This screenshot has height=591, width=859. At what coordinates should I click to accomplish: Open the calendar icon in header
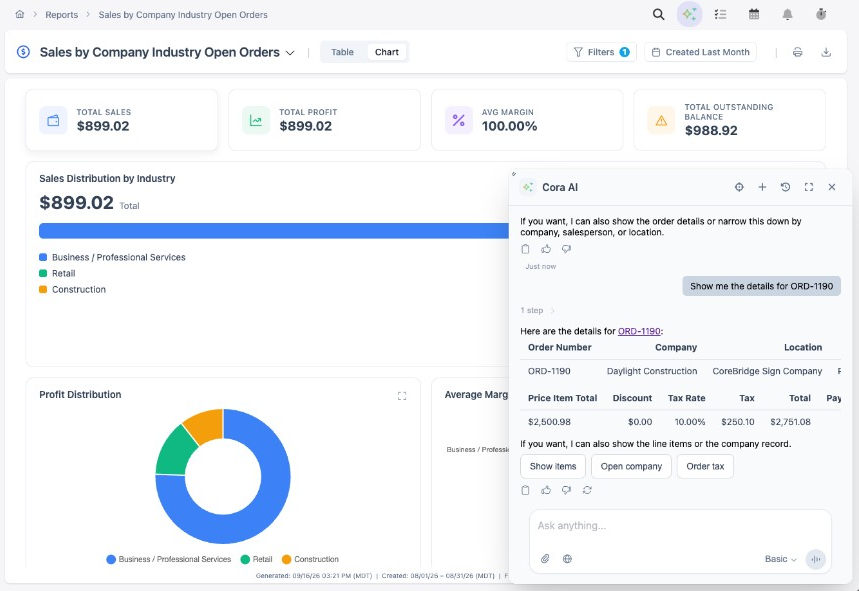pos(754,14)
